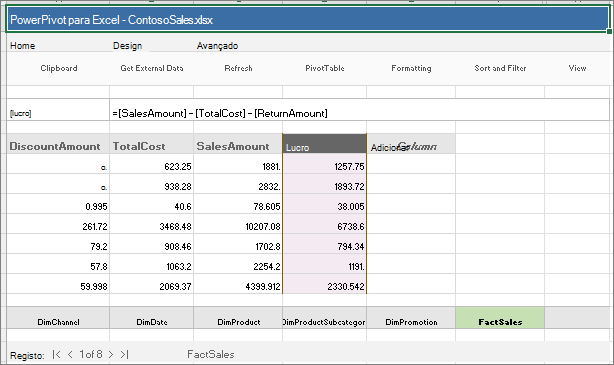Click the 1 of 8 record indicator
The height and width of the screenshot is (365, 614).
tap(91, 354)
